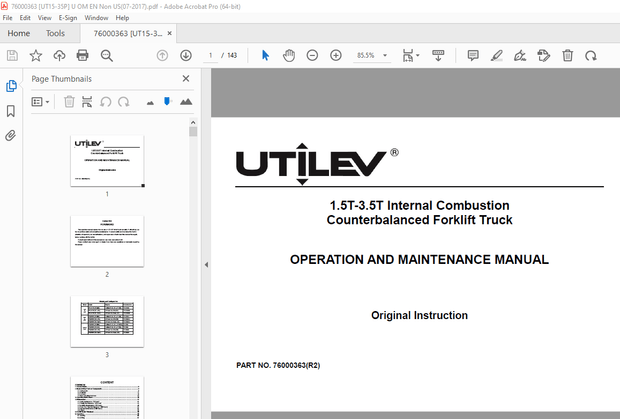Rotate thumbnail counterclockwise

coord(106,102)
